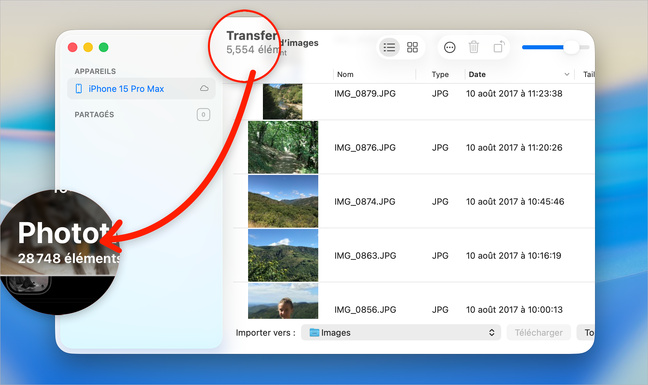Click the Images folder icon
Screen dimensions: 648x385
pyautogui.click(x=314, y=333)
